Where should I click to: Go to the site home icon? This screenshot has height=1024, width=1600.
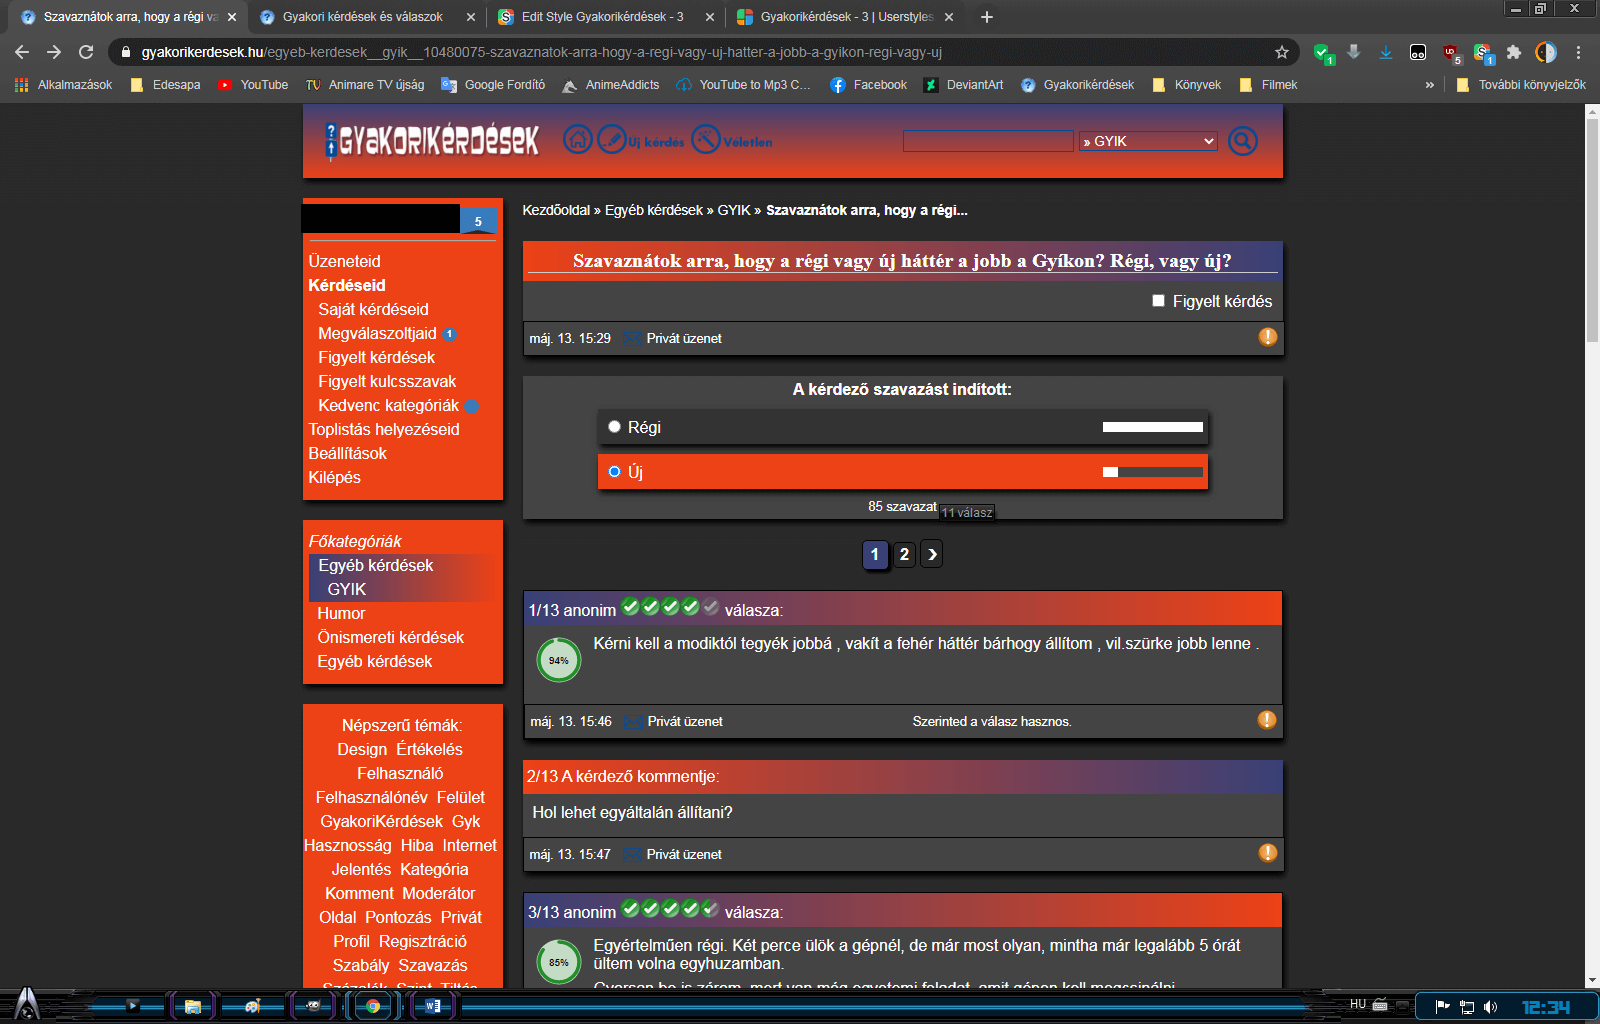pos(577,139)
